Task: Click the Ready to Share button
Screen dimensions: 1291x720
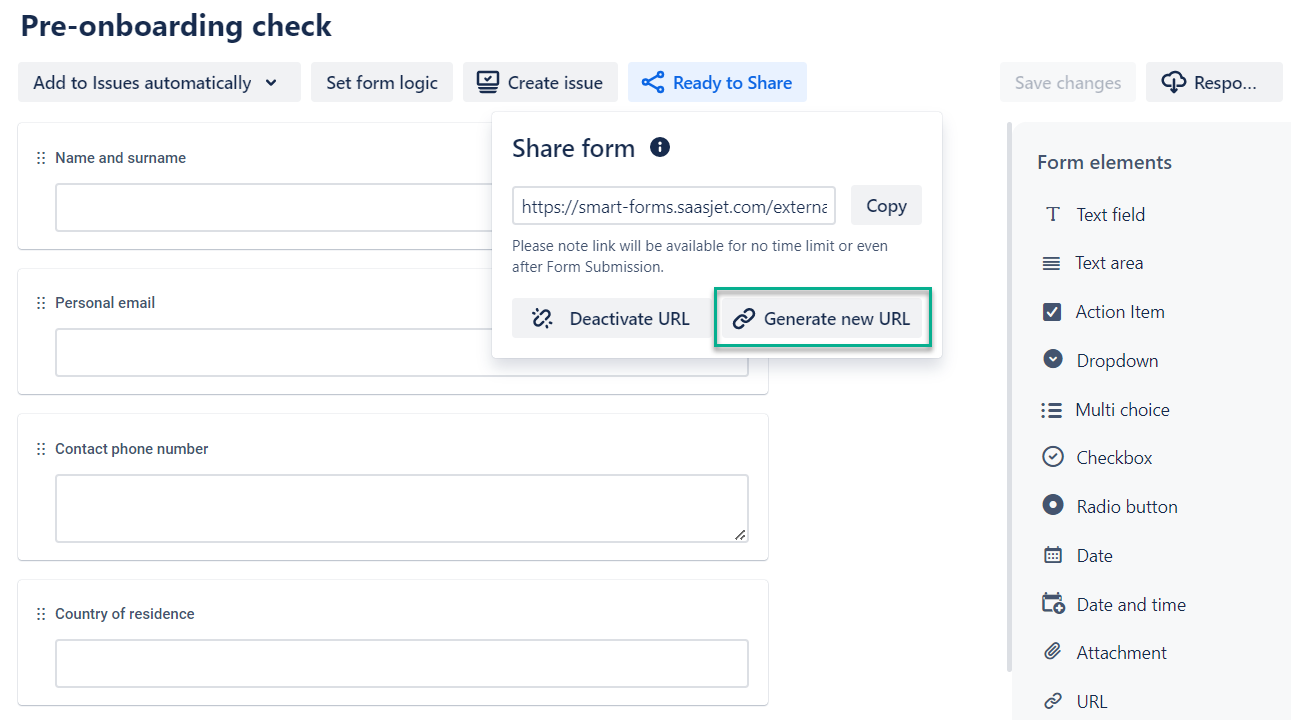Action: coord(717,83)
